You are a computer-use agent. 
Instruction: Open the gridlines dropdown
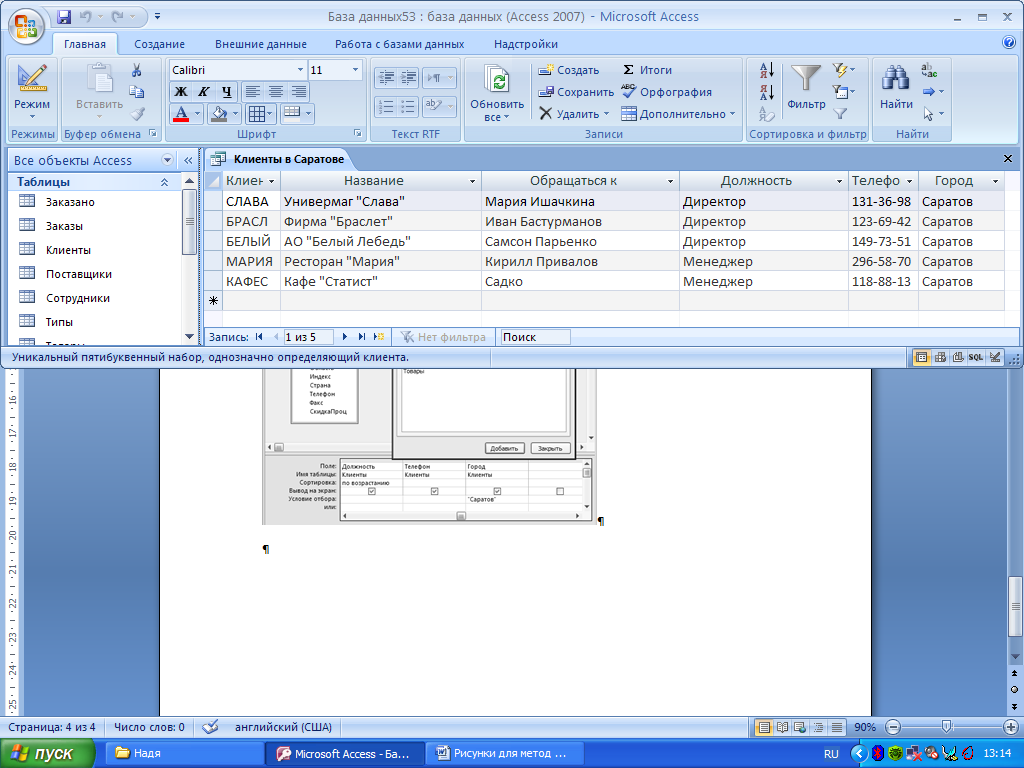pyautogui.click(x=270, y=114)
